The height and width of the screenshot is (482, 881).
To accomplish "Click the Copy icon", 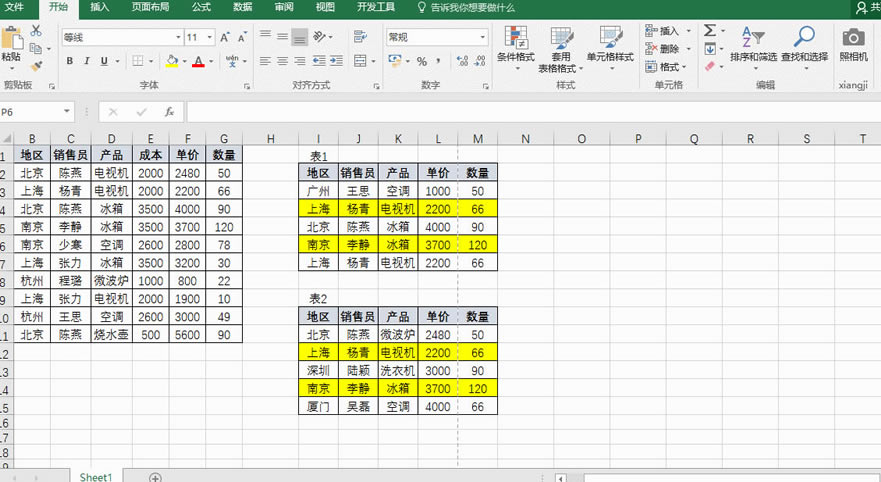I will [36, 48].
